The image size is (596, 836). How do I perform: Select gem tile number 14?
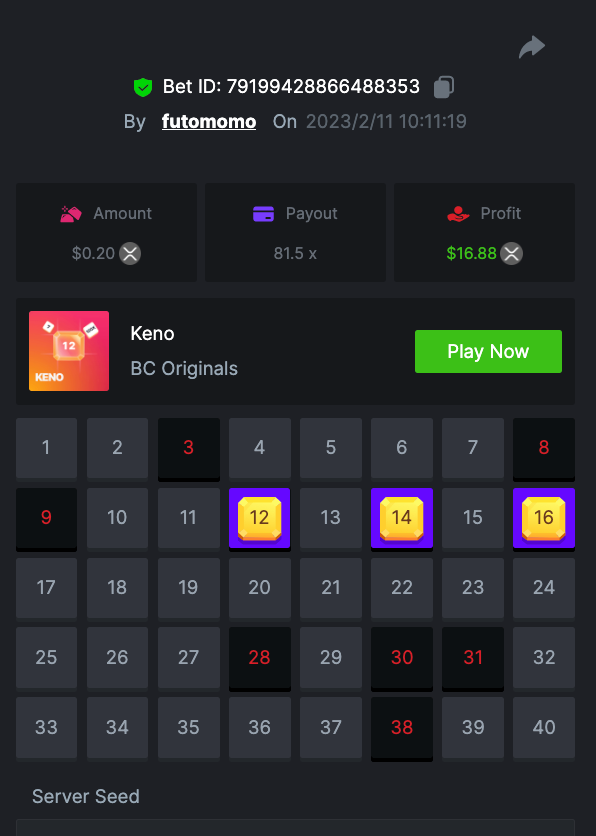pyautogui.click(x=402, y=518)
